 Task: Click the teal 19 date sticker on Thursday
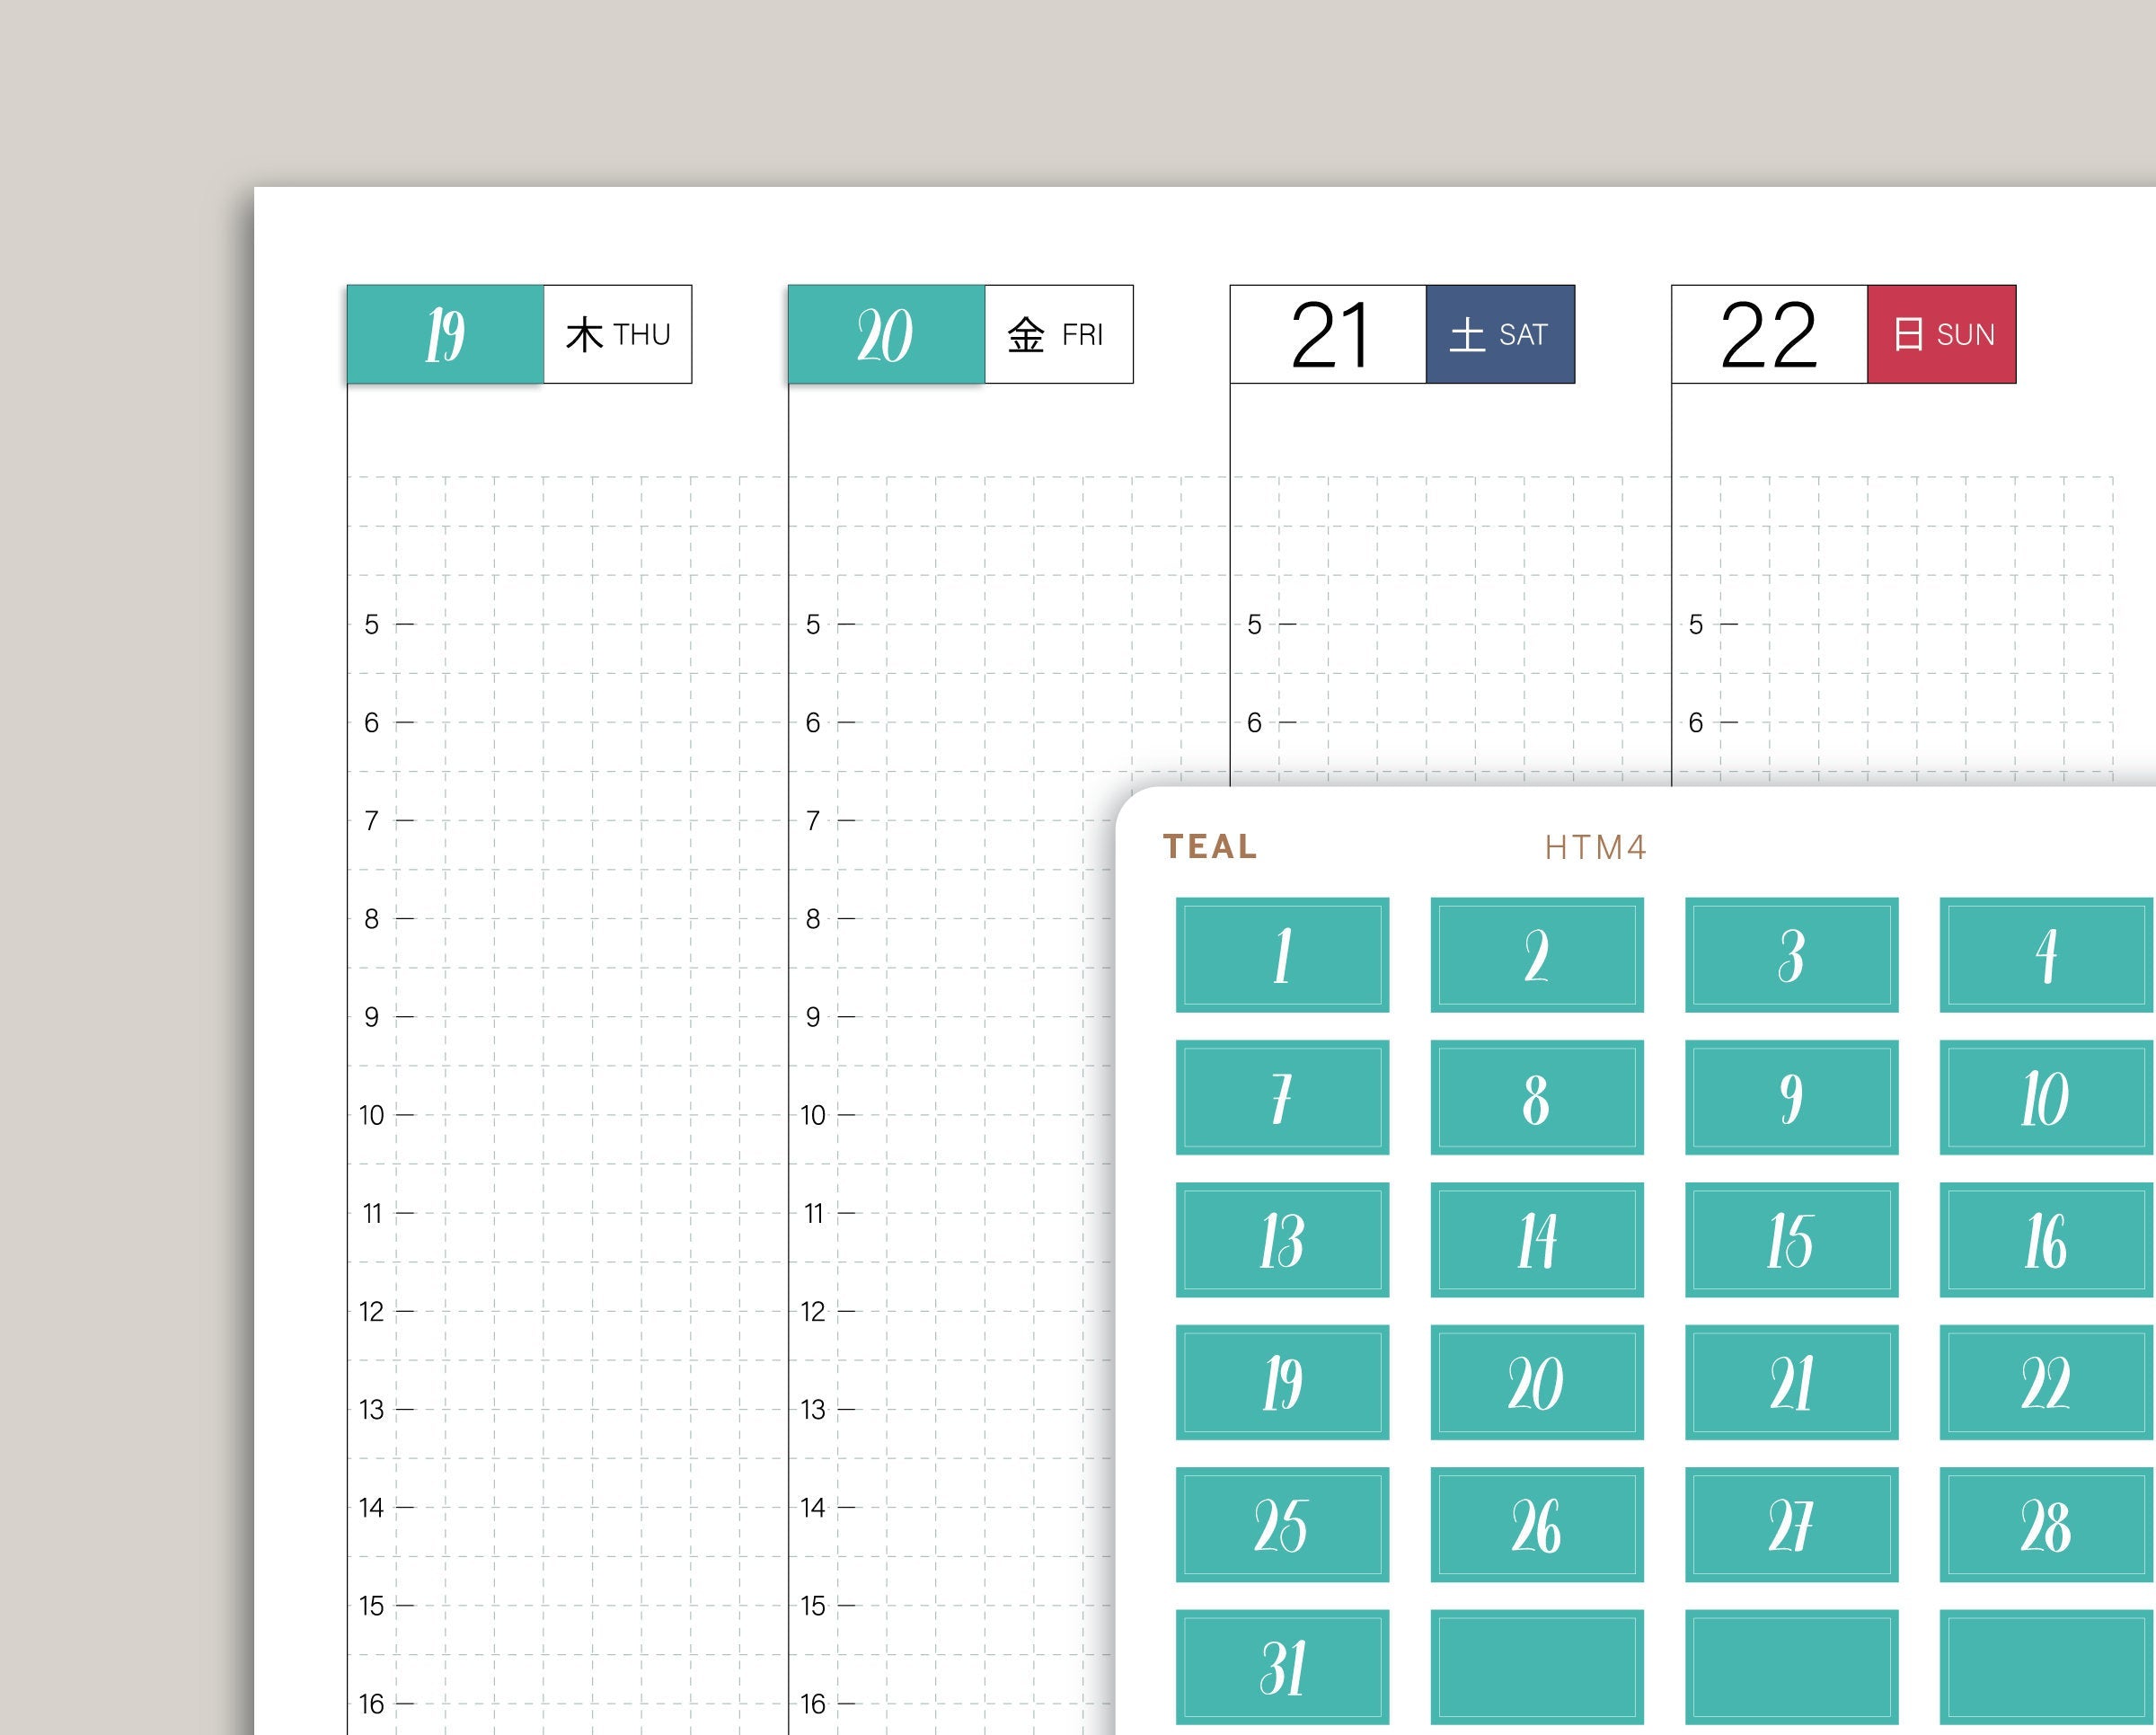445,334
